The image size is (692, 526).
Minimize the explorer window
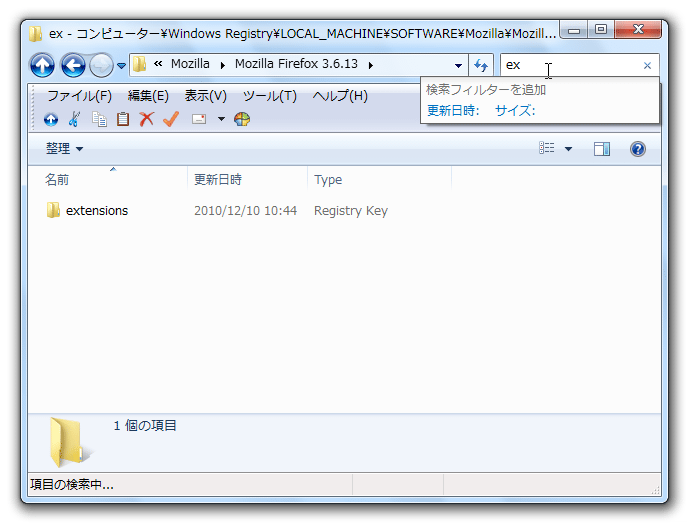pyautogui.click(x=574, y=30)
